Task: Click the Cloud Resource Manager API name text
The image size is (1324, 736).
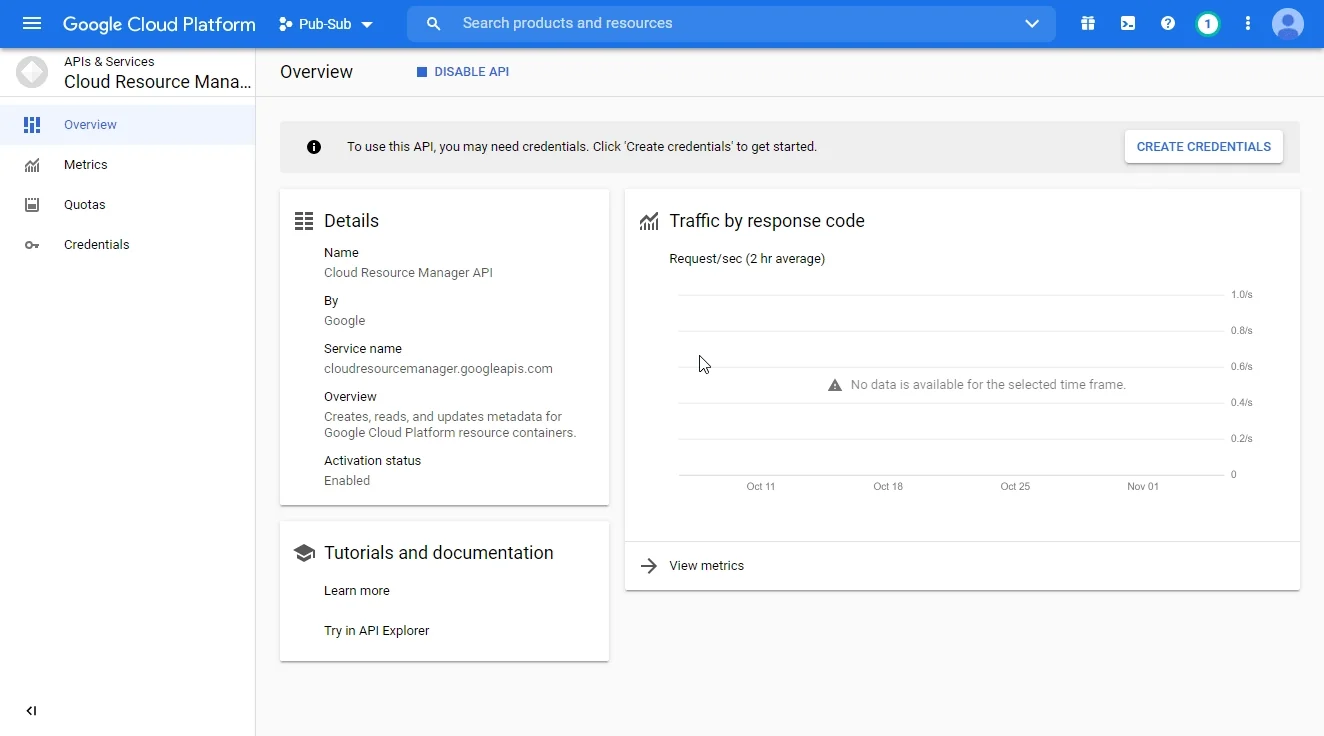Action: pos(408,273)
